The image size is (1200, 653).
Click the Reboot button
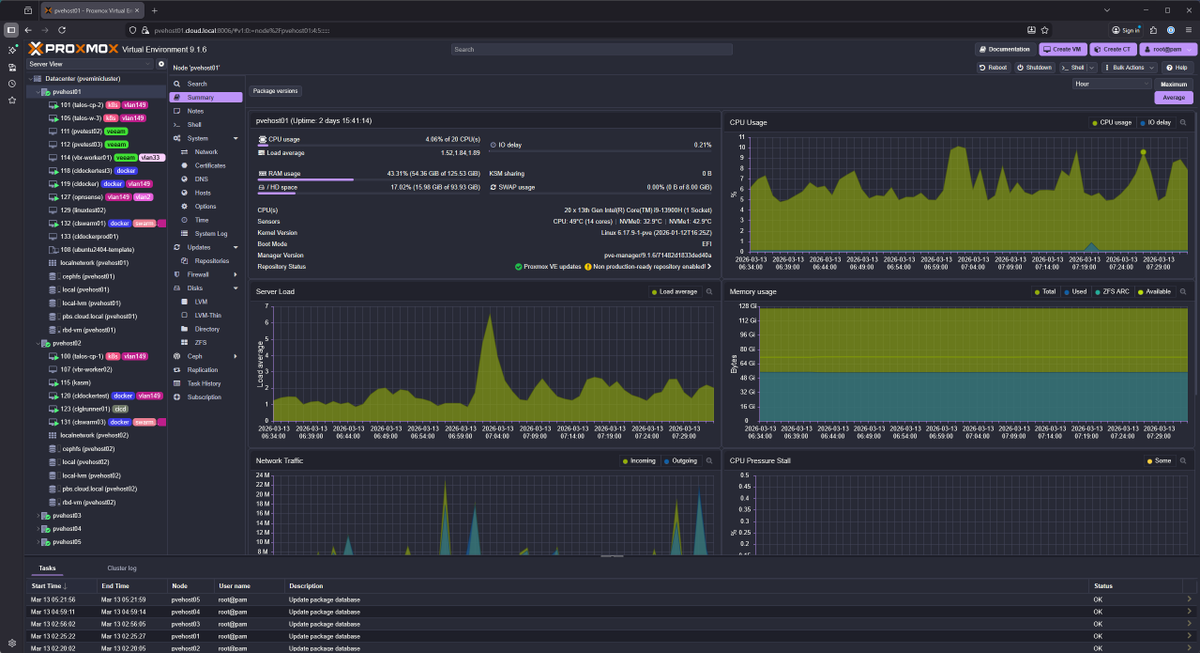993,67
